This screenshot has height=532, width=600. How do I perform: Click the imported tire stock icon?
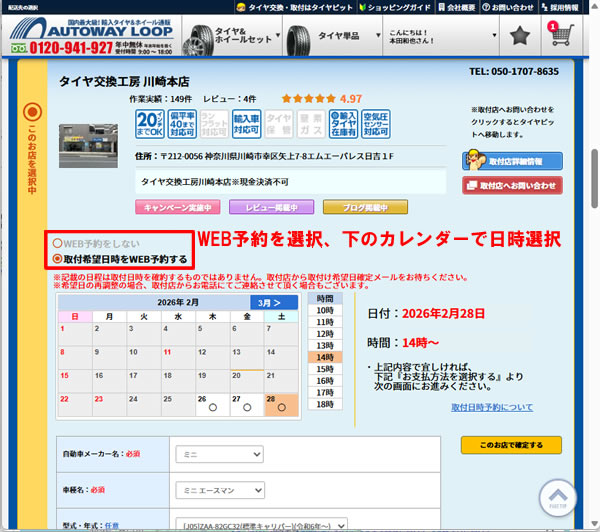[342, 124]
